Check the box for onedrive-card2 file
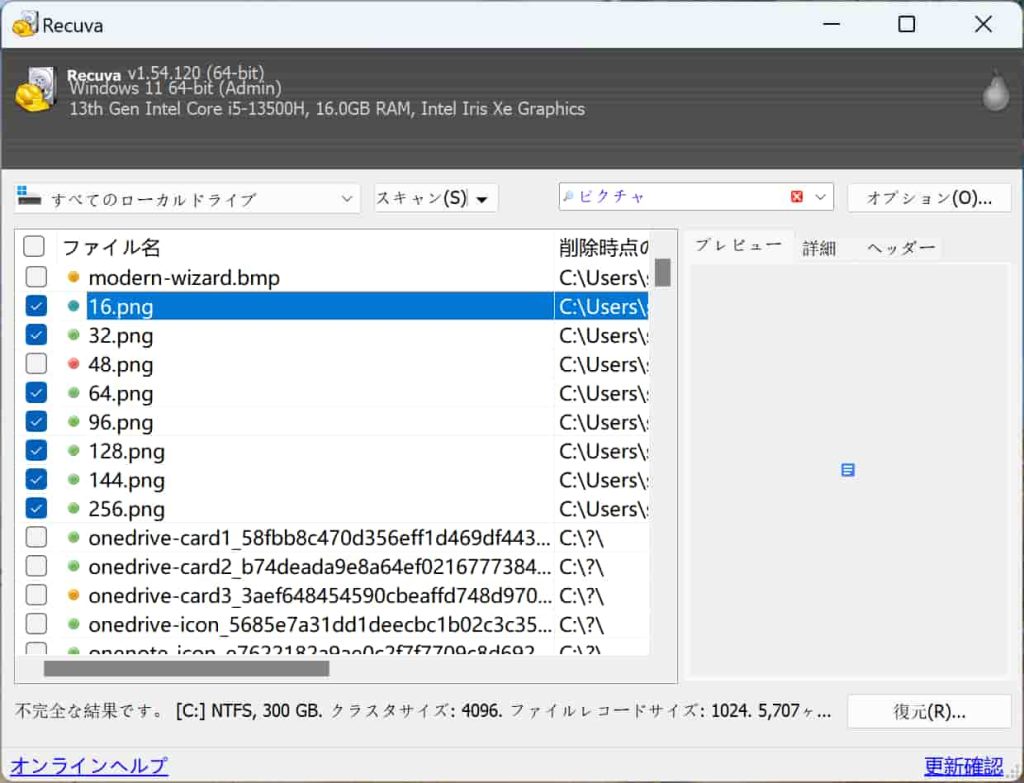Screen dimensions: 1024x783 click(x=36, y=566)
